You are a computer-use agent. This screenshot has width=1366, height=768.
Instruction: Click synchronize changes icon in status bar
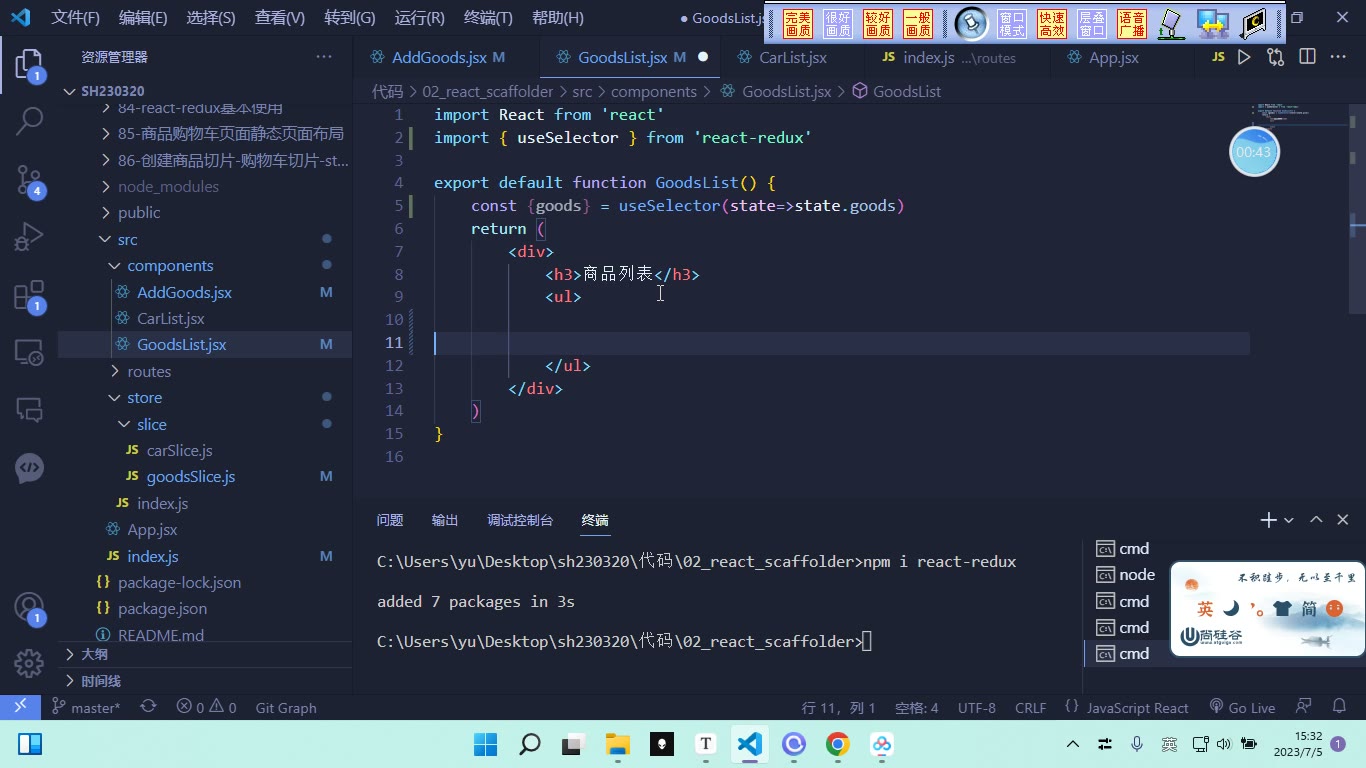click(x=148, y=707)
